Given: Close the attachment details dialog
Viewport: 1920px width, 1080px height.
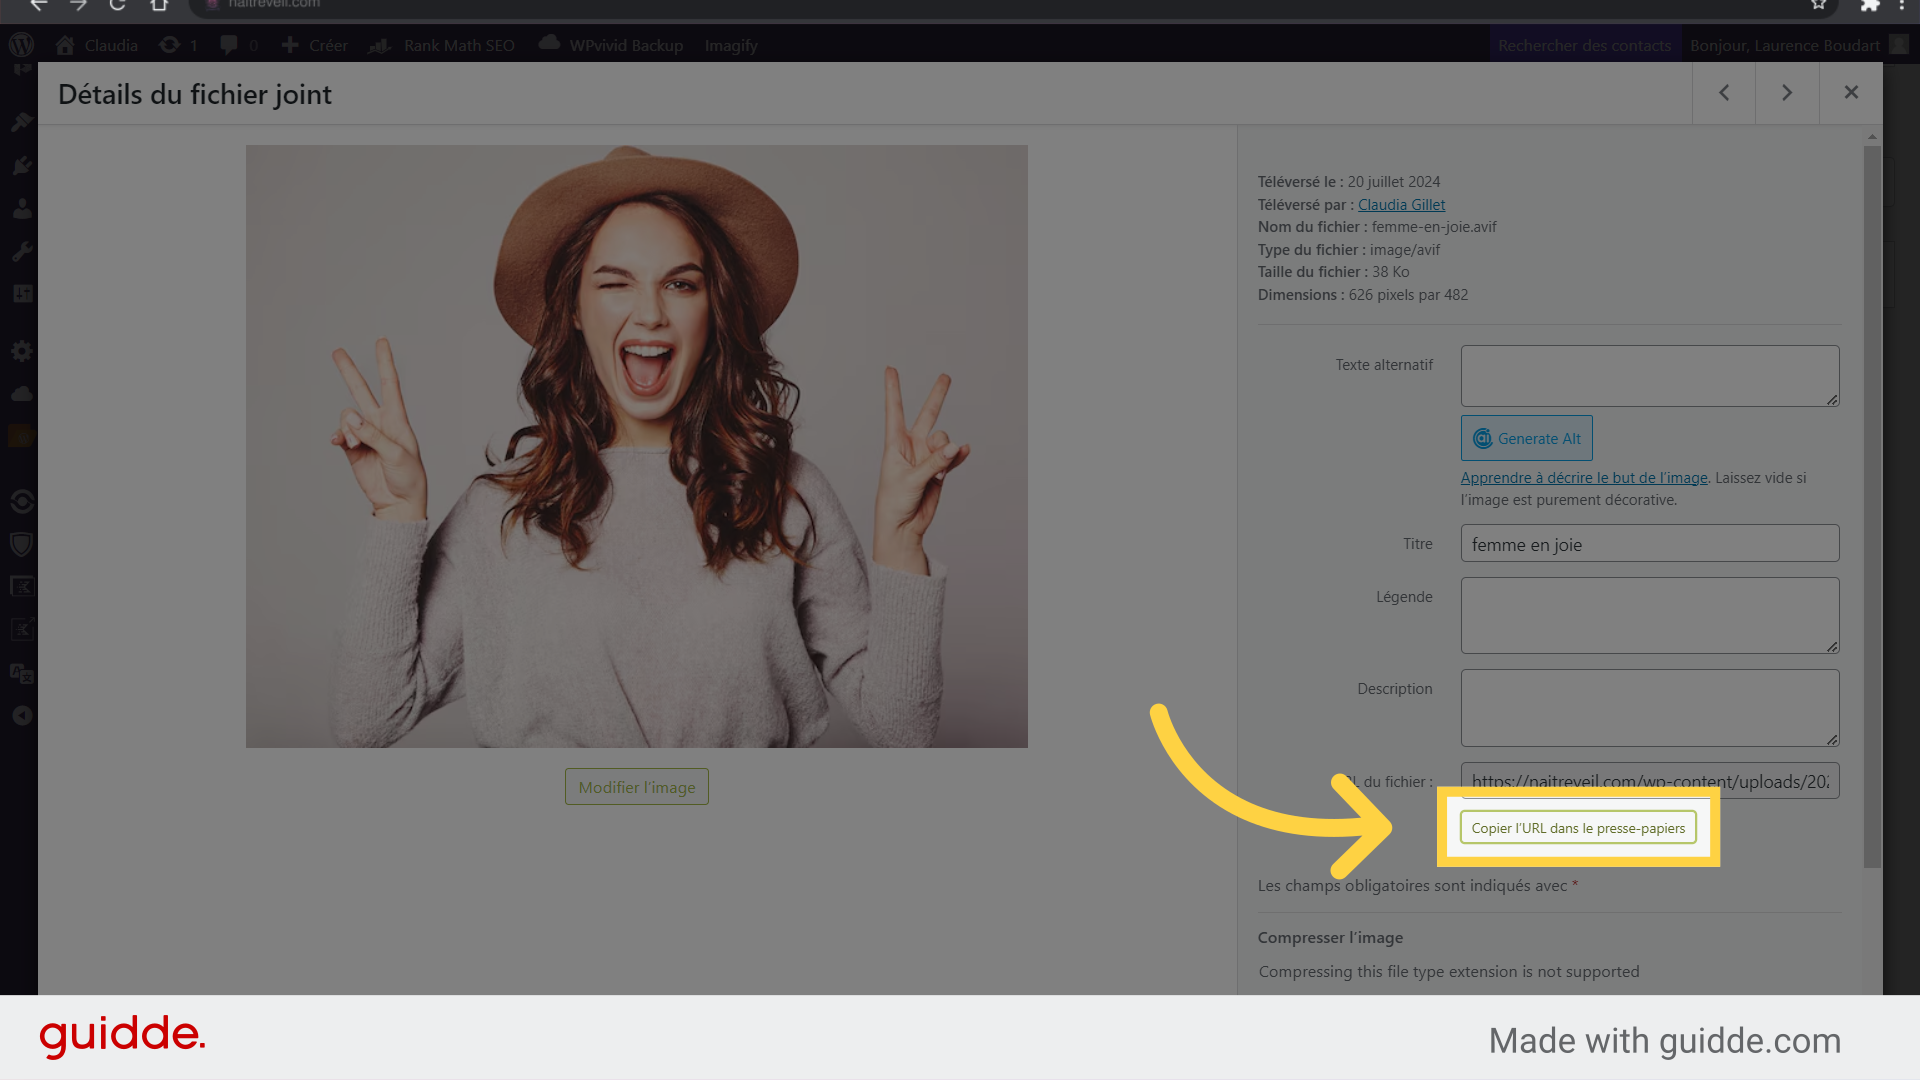Looking at the screenshot, I should coord(1851,93).
